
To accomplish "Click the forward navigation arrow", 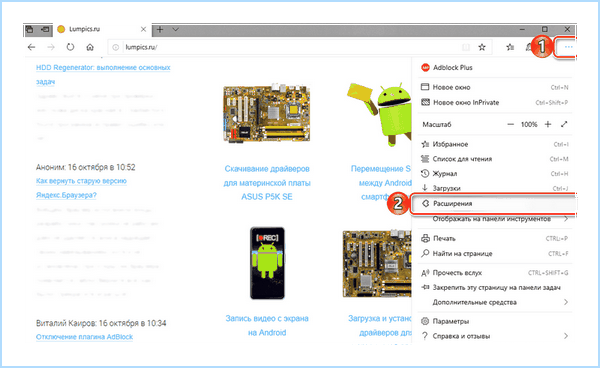I will (x=51, y=47).
